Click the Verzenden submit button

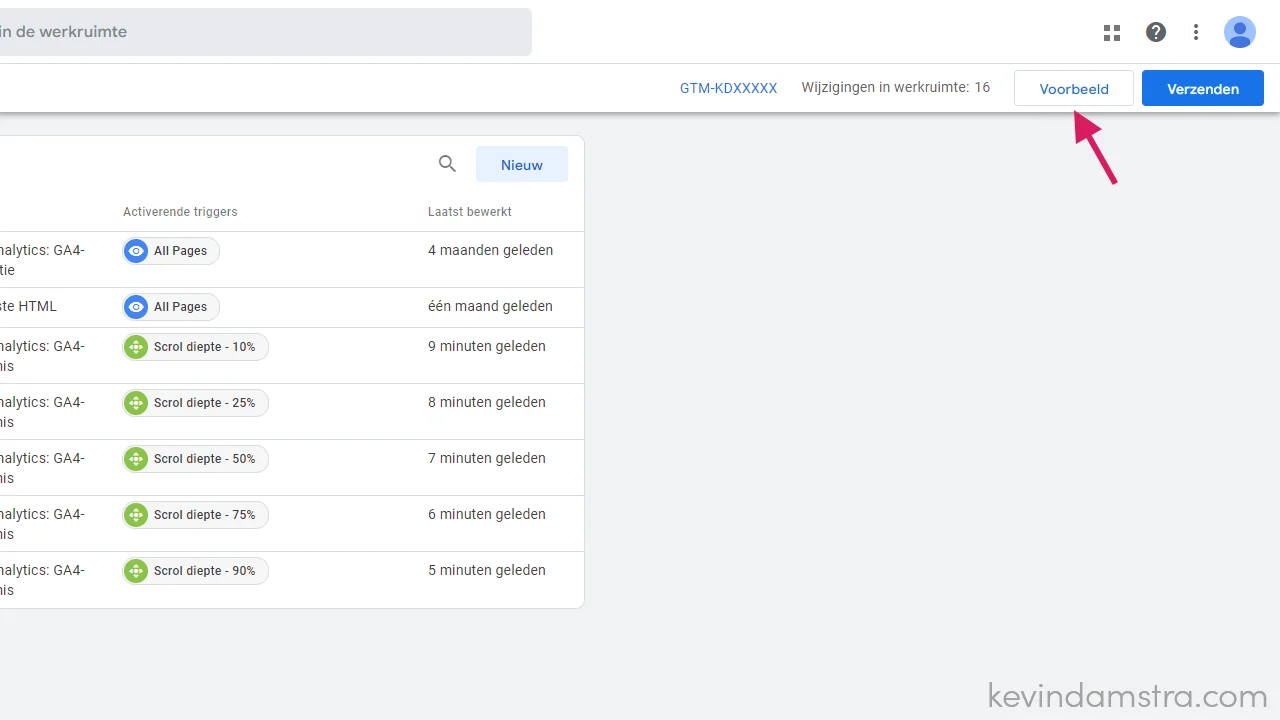point(1203,88)
